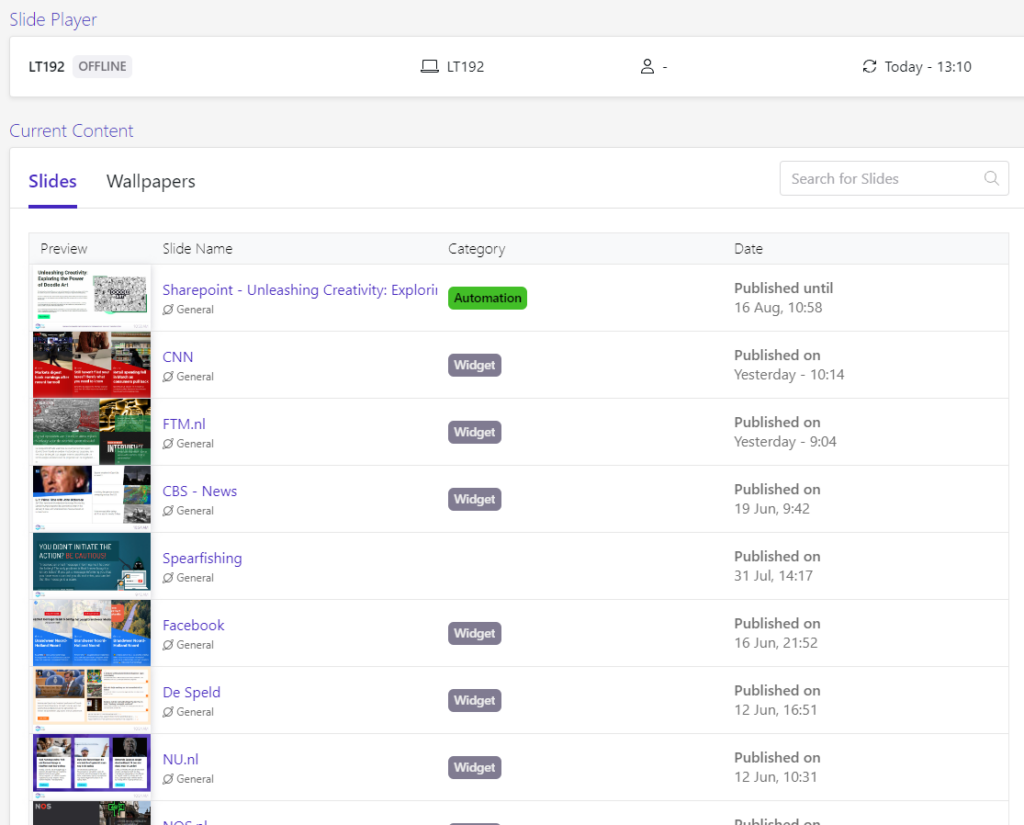
Task: Click the Widget badge in FTM.nl row
Action: click(475, 432)
